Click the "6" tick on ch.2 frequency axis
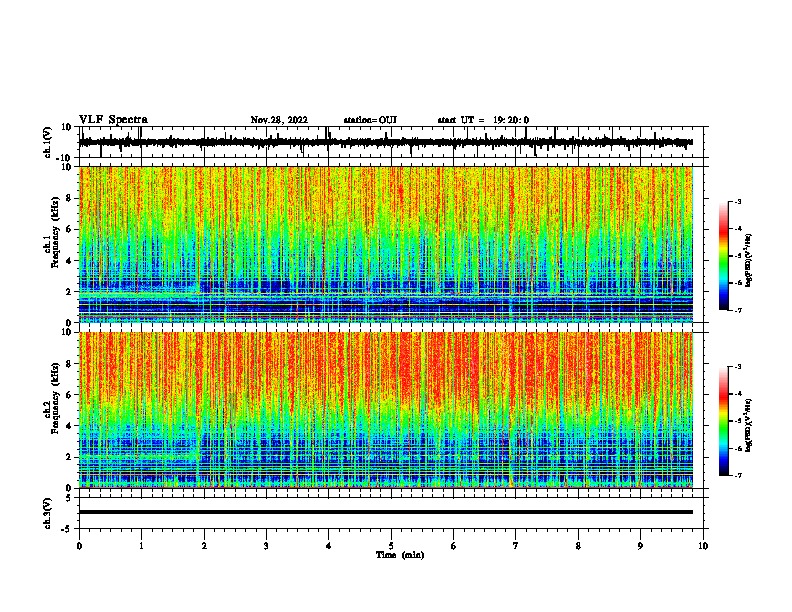This screenshot has width=792, height=612. 70,394
